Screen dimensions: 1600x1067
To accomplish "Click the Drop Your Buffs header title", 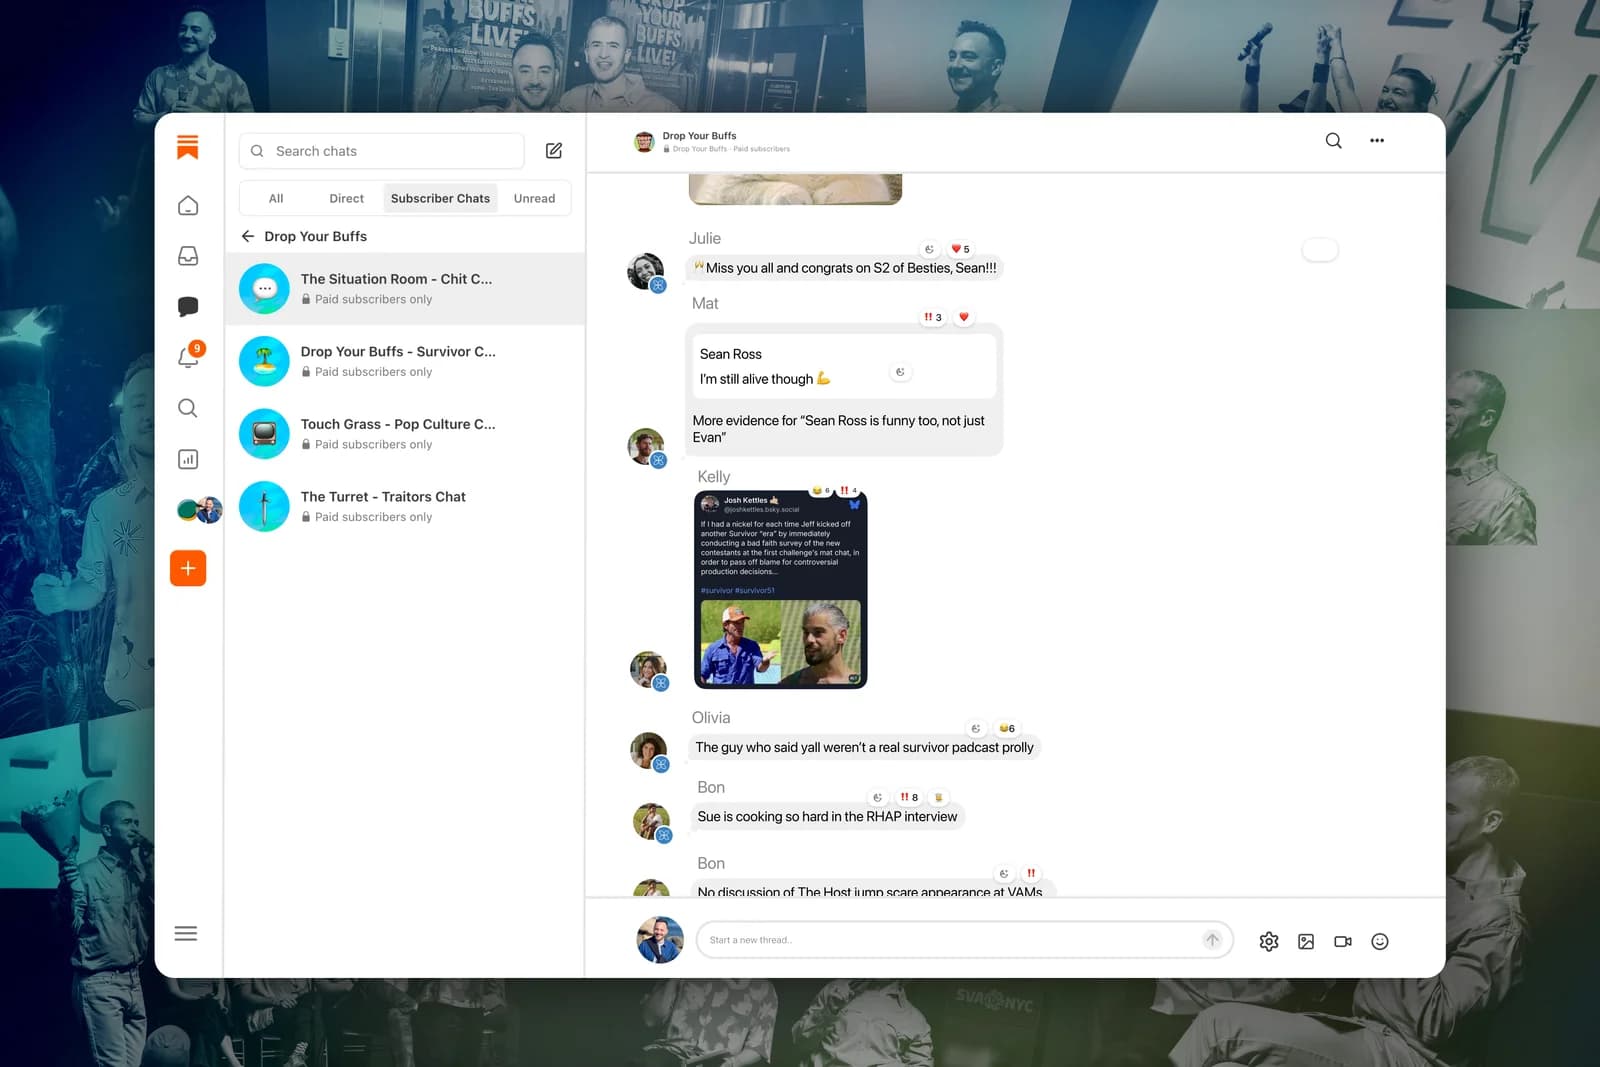I will coord(699,136).
